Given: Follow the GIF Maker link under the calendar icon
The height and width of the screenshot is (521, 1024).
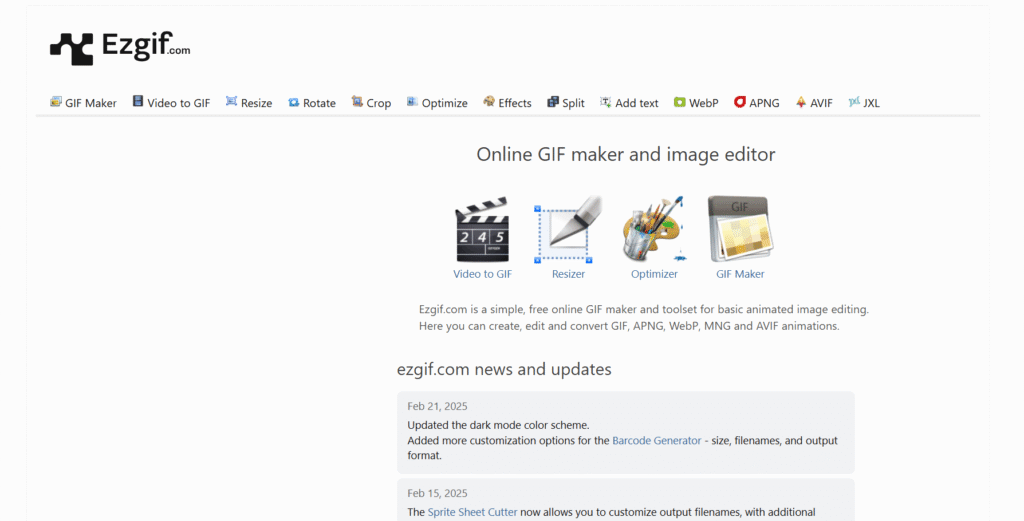Looking at the screenshot, I should 740,274.
